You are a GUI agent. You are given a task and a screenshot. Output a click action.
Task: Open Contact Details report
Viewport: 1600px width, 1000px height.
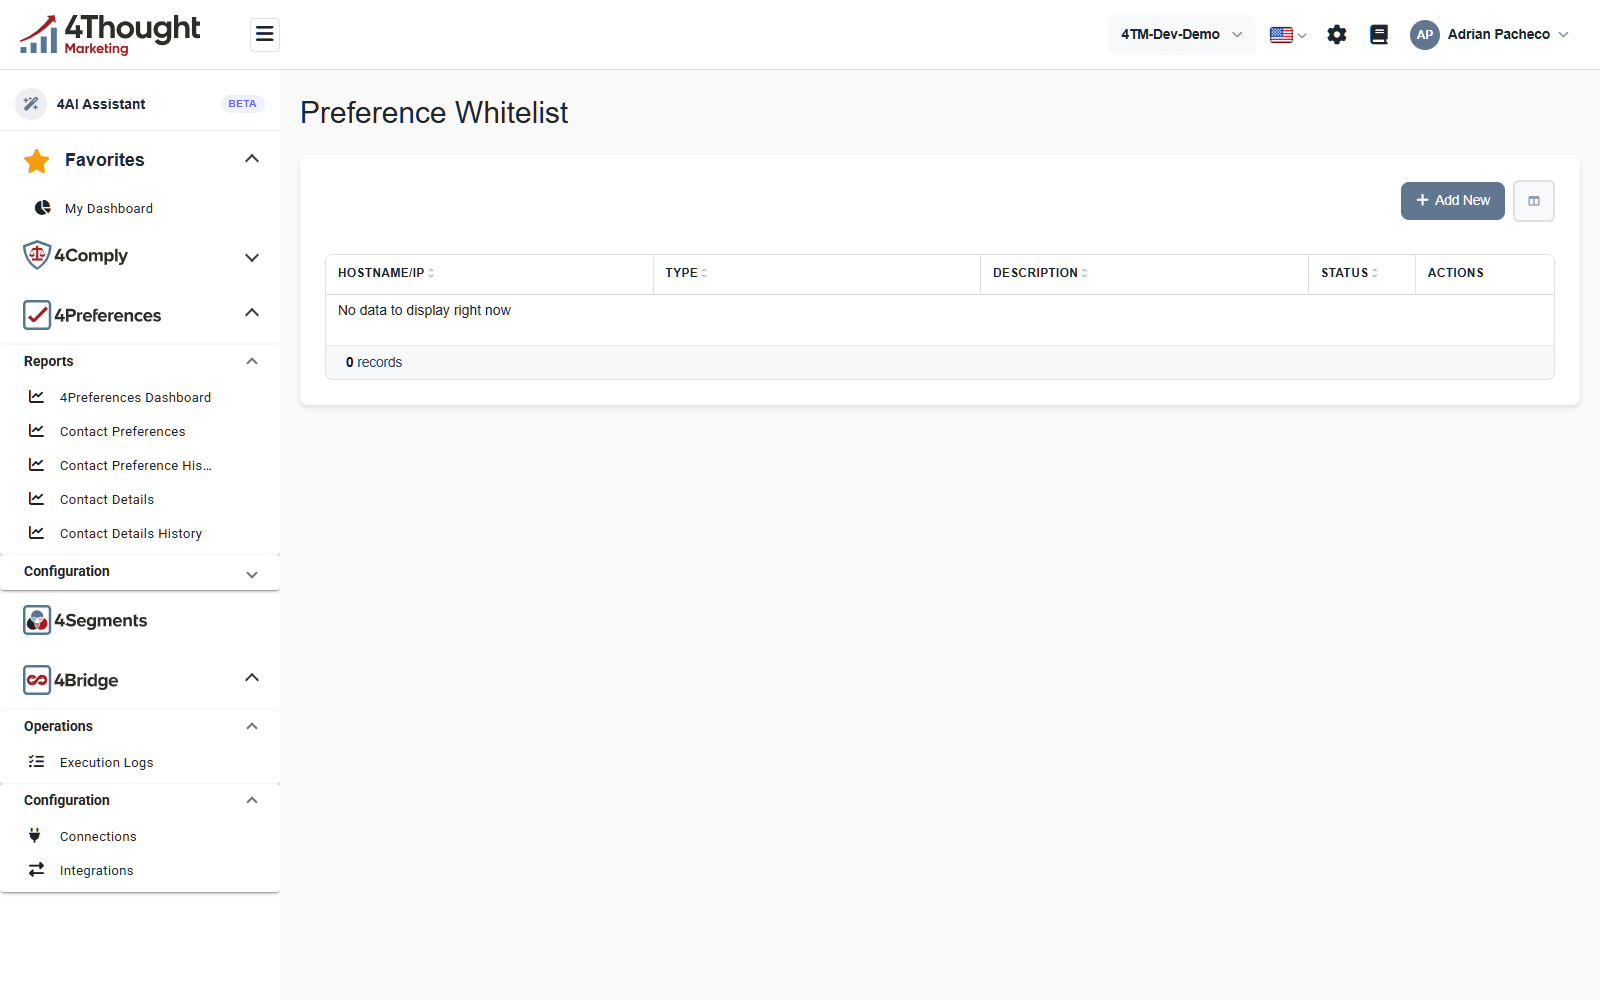point(107,500)
